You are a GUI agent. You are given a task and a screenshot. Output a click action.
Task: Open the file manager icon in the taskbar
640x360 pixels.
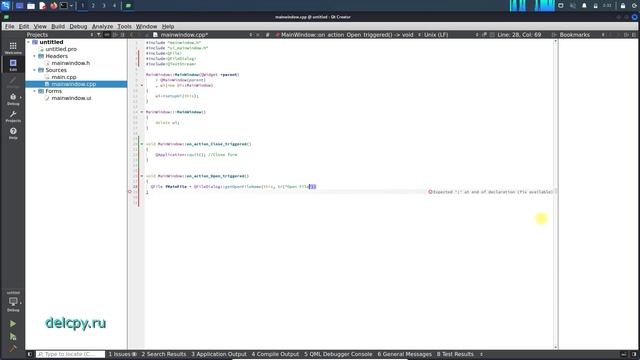[31, 6]
